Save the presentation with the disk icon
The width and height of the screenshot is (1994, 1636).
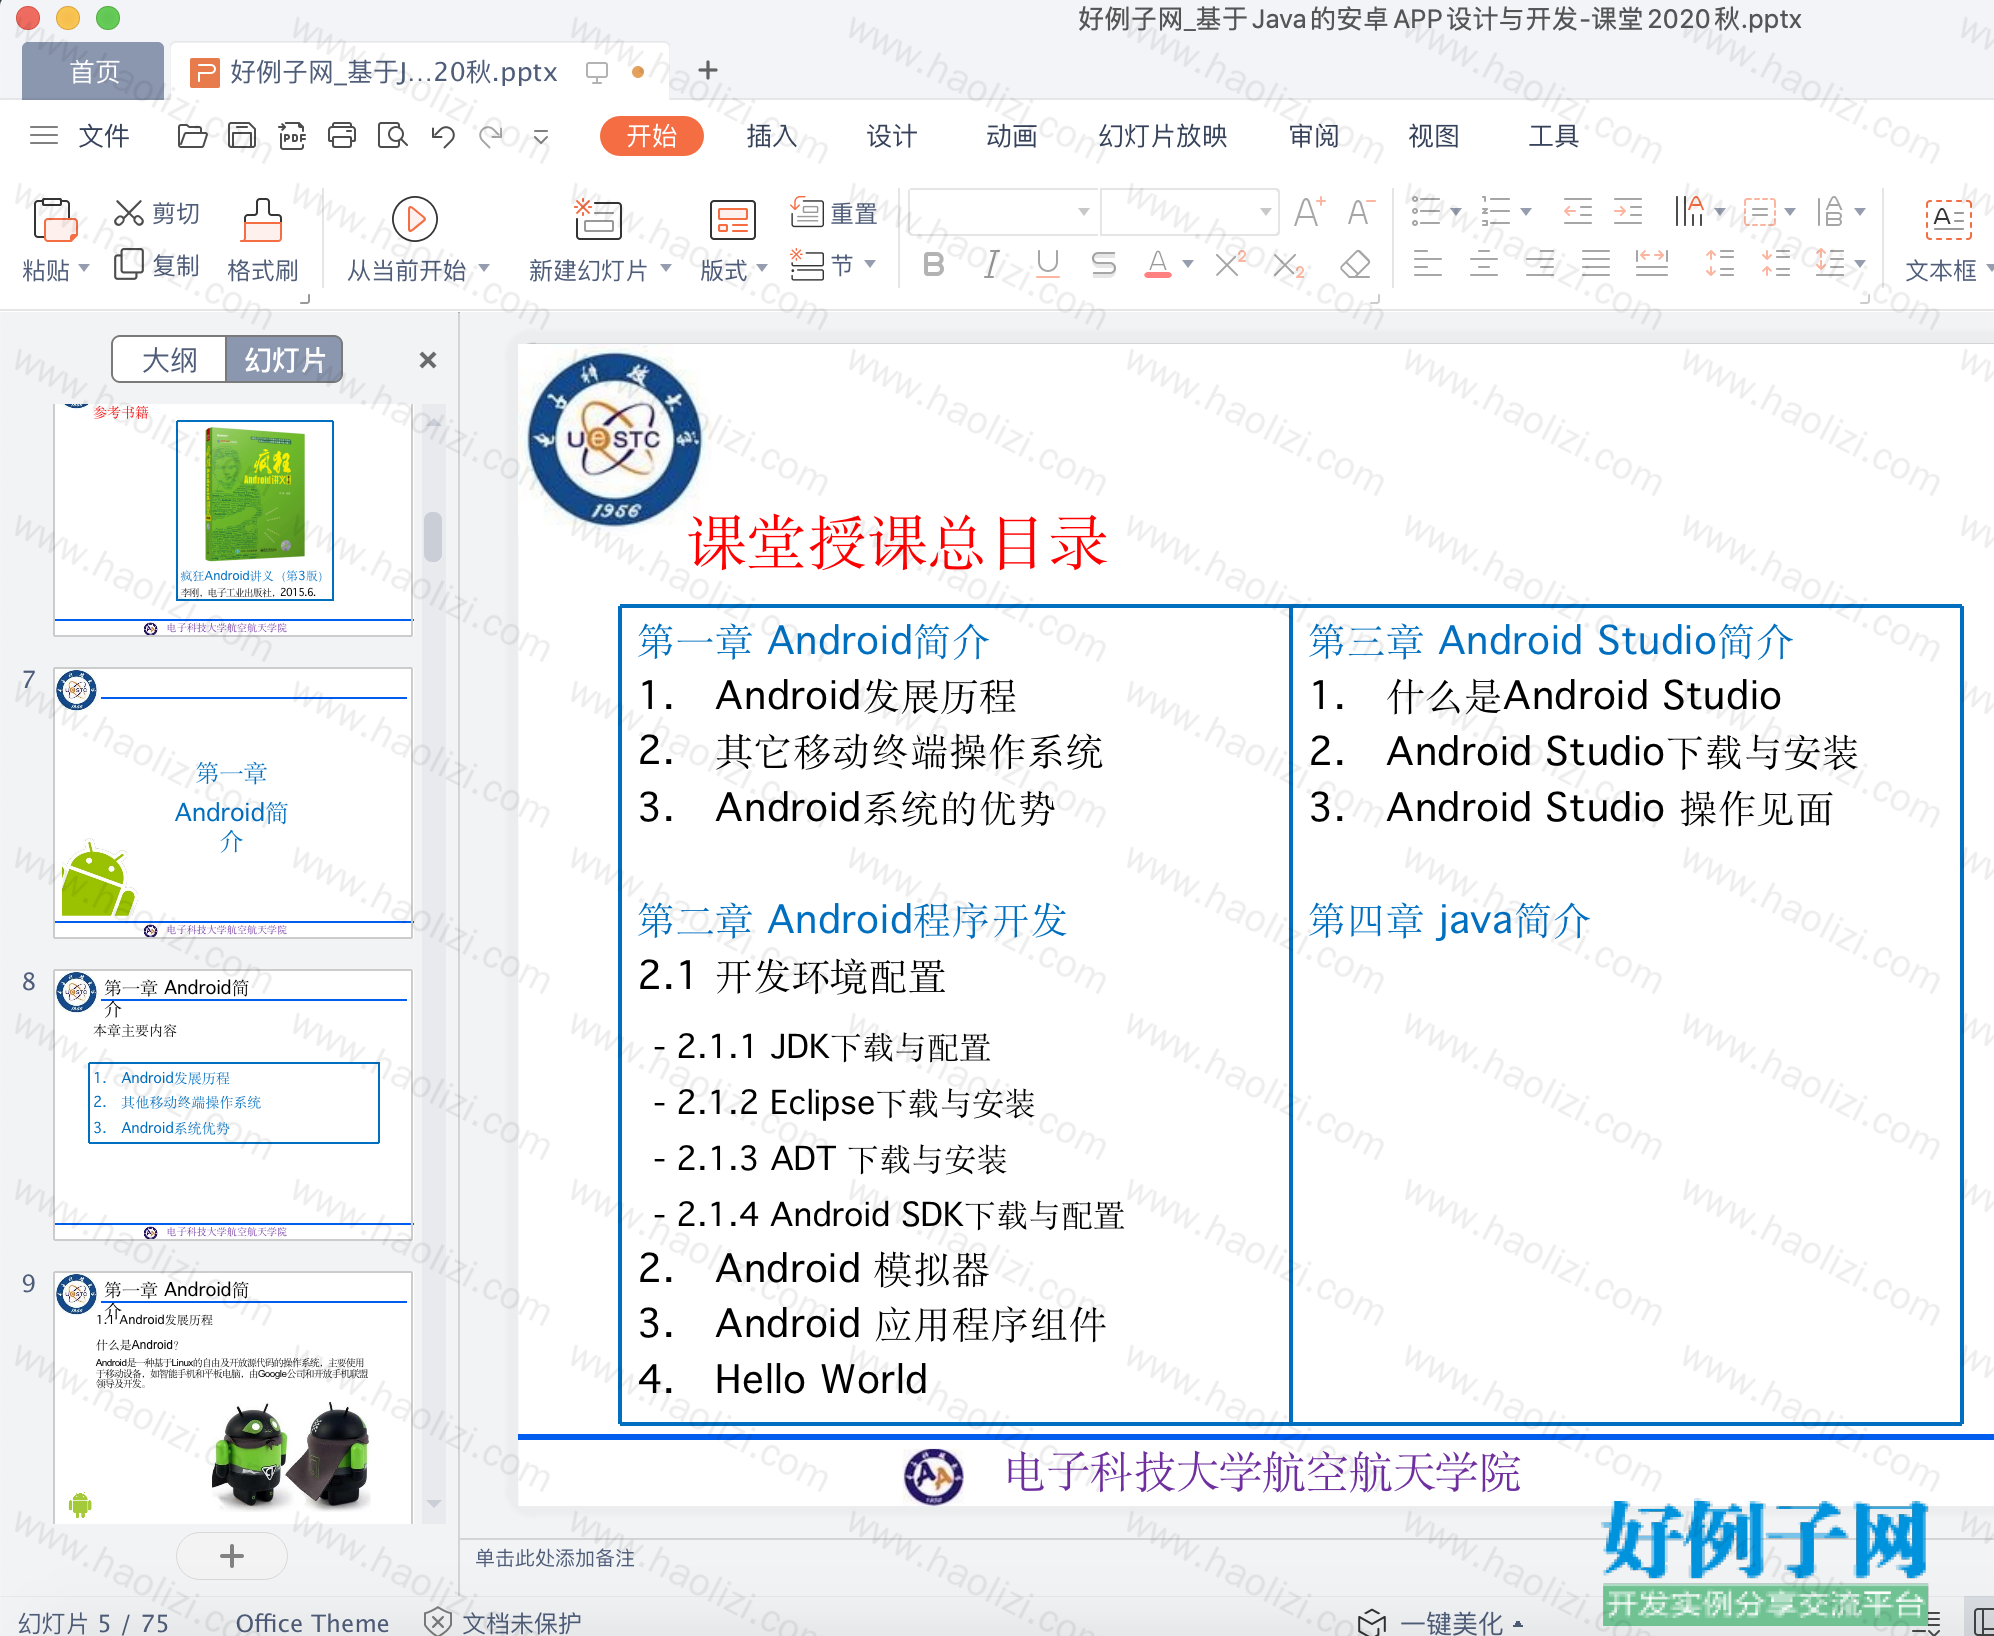pyautogui.click(x=242, y=136)
